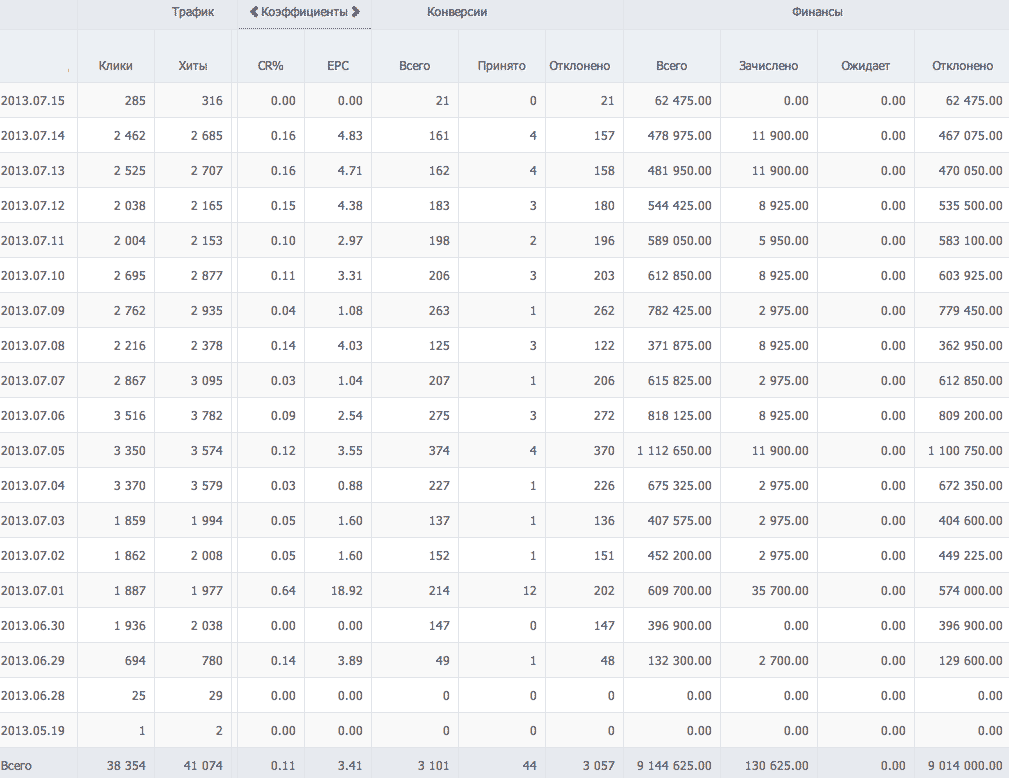Click total clicks 38 354
1009x778 pixels.
click(126, 766)
